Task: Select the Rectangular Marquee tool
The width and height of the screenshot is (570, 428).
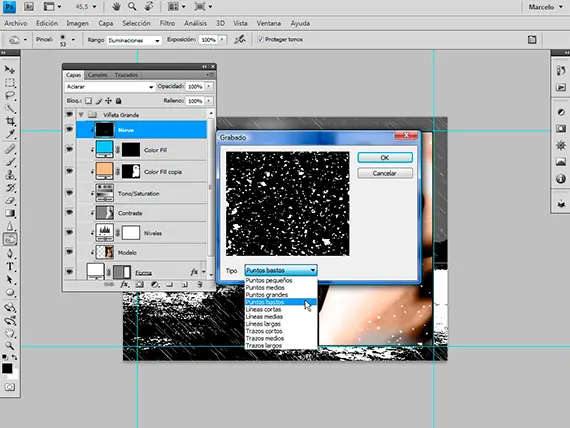Action: click(x=10, y=83)
